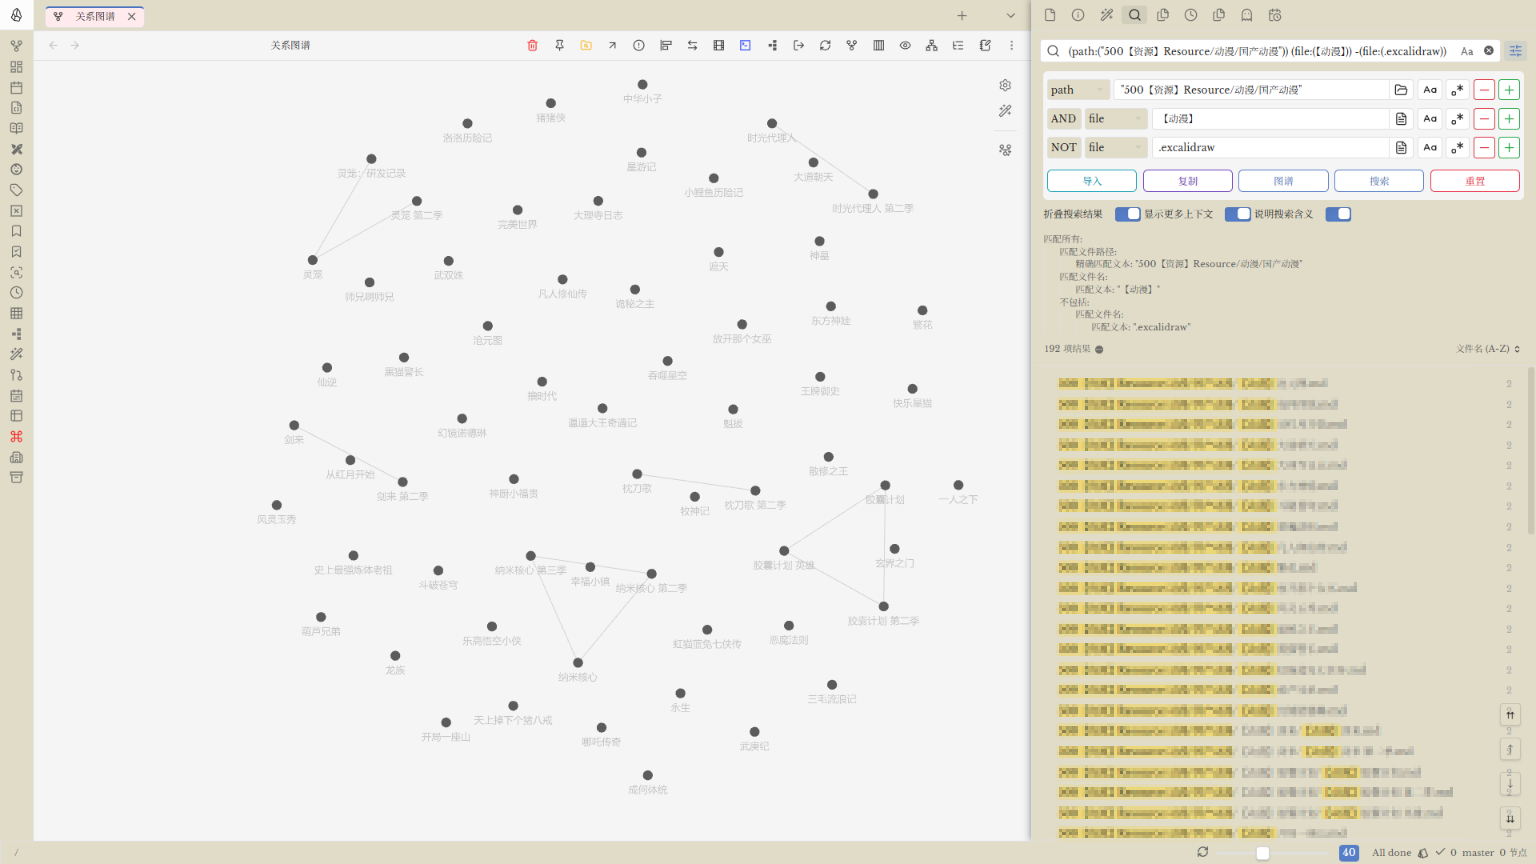
Task: Click the AND operator selector
Action: [1063, 119]
